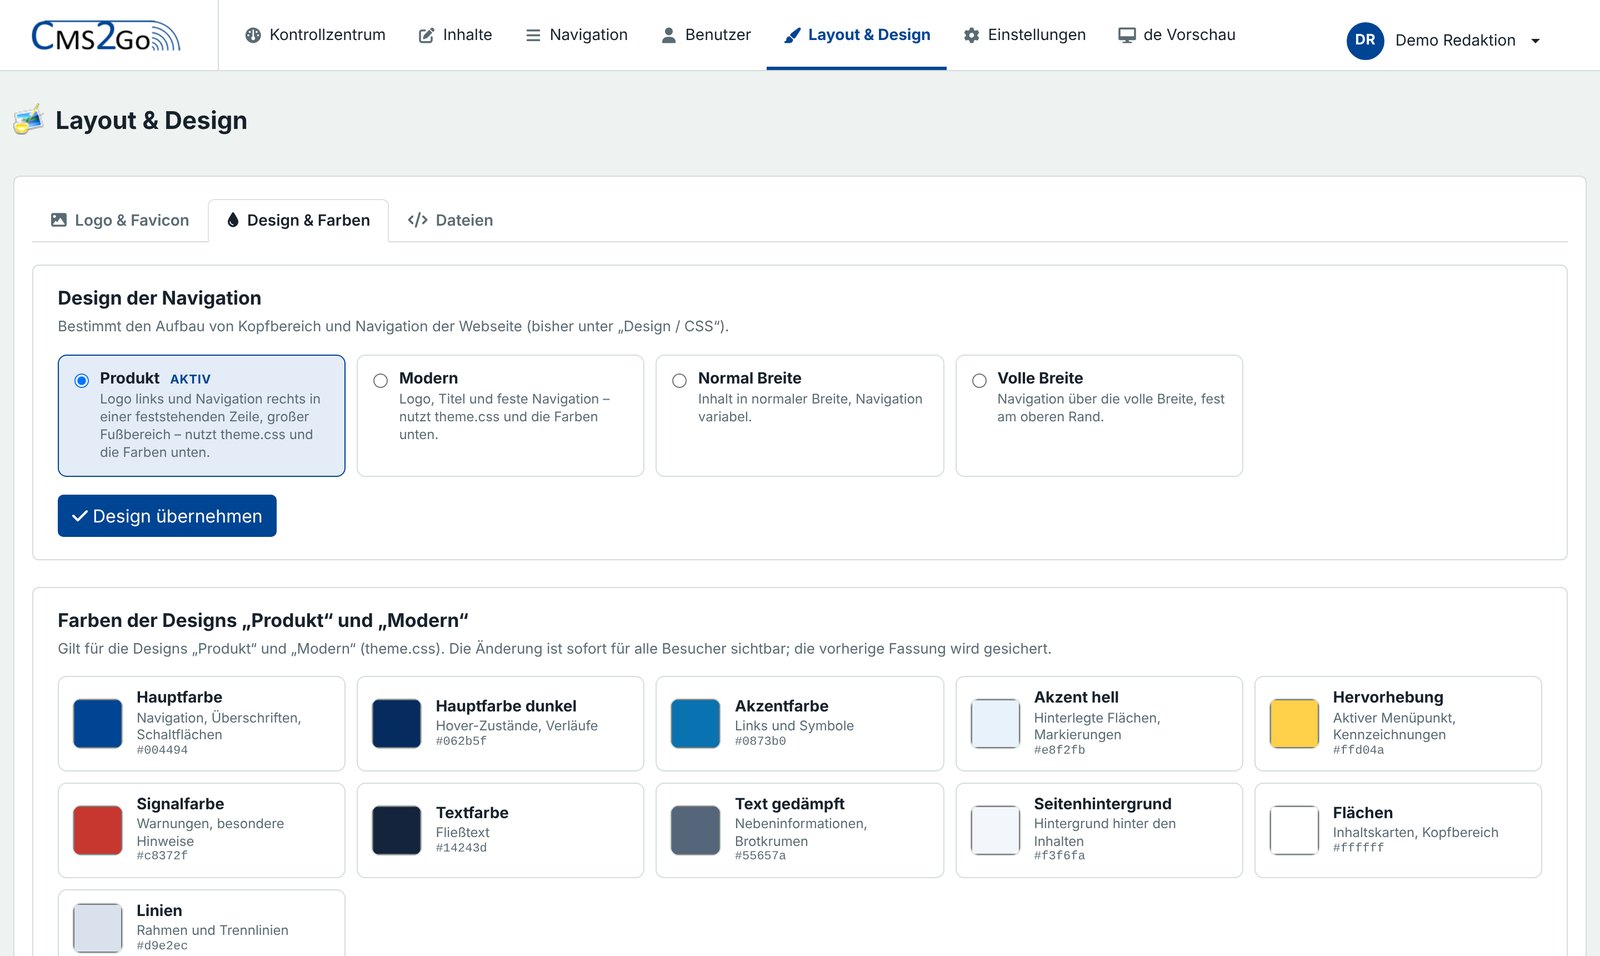Click the Einstellungen gear icon

click(x=971, y=35)
